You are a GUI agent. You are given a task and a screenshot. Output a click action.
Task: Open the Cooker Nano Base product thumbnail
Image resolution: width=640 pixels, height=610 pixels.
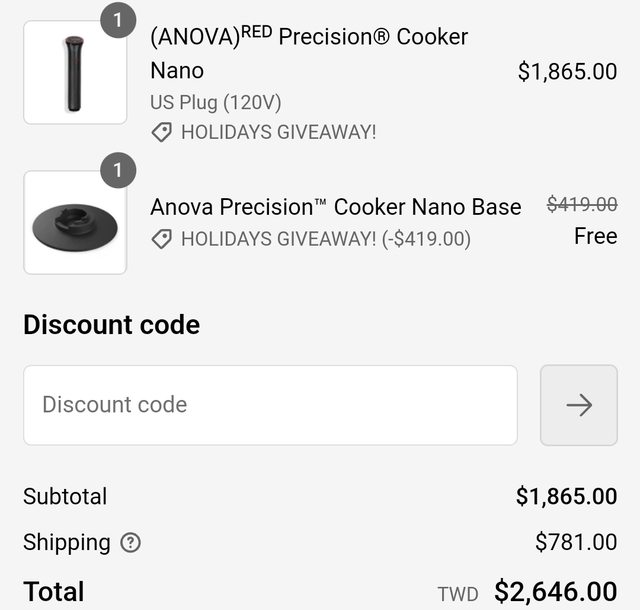click(74, 223)
